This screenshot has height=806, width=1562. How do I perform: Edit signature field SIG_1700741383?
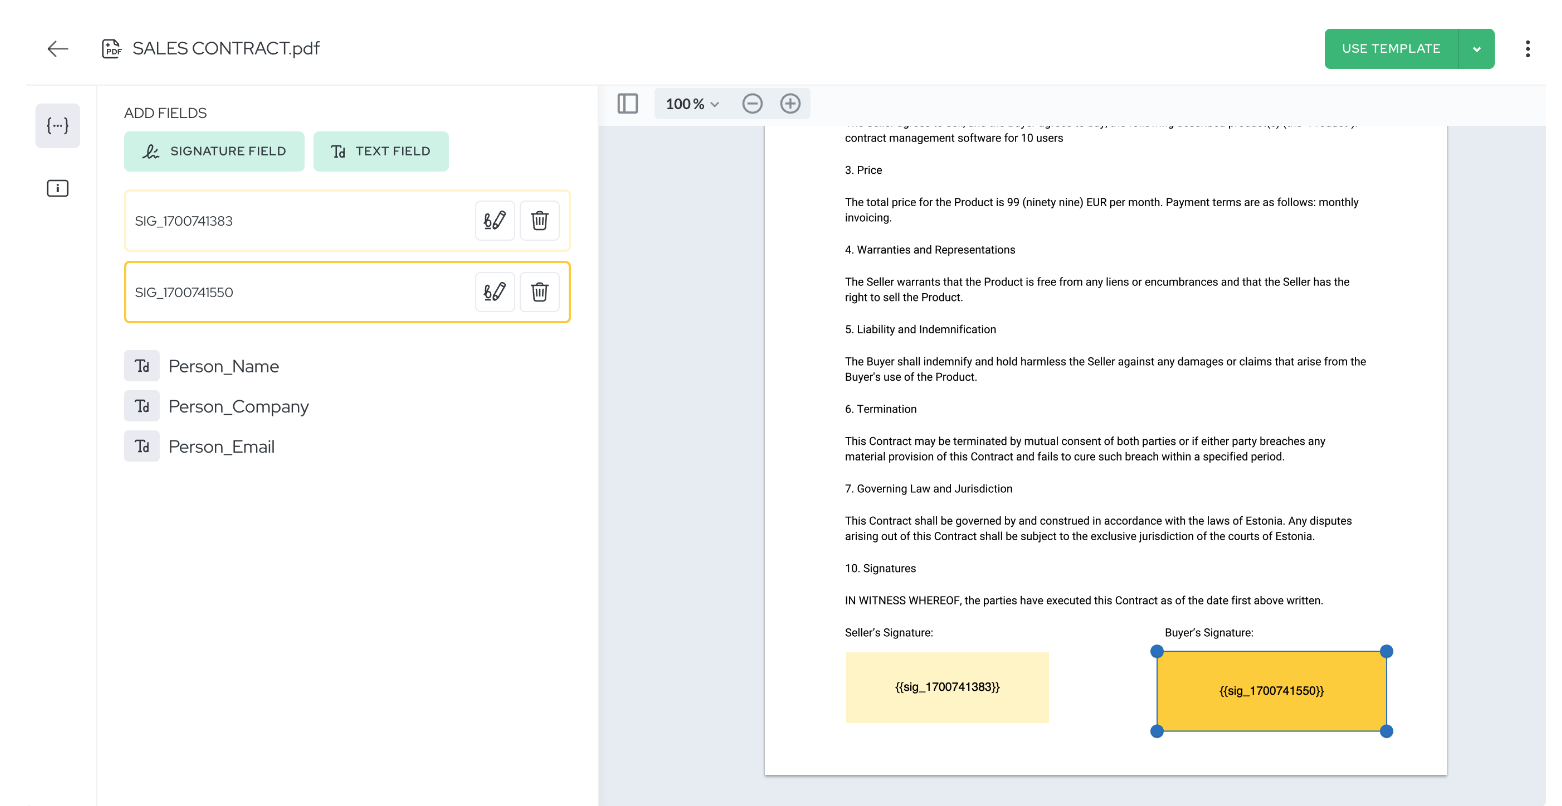tap(495, 221)
